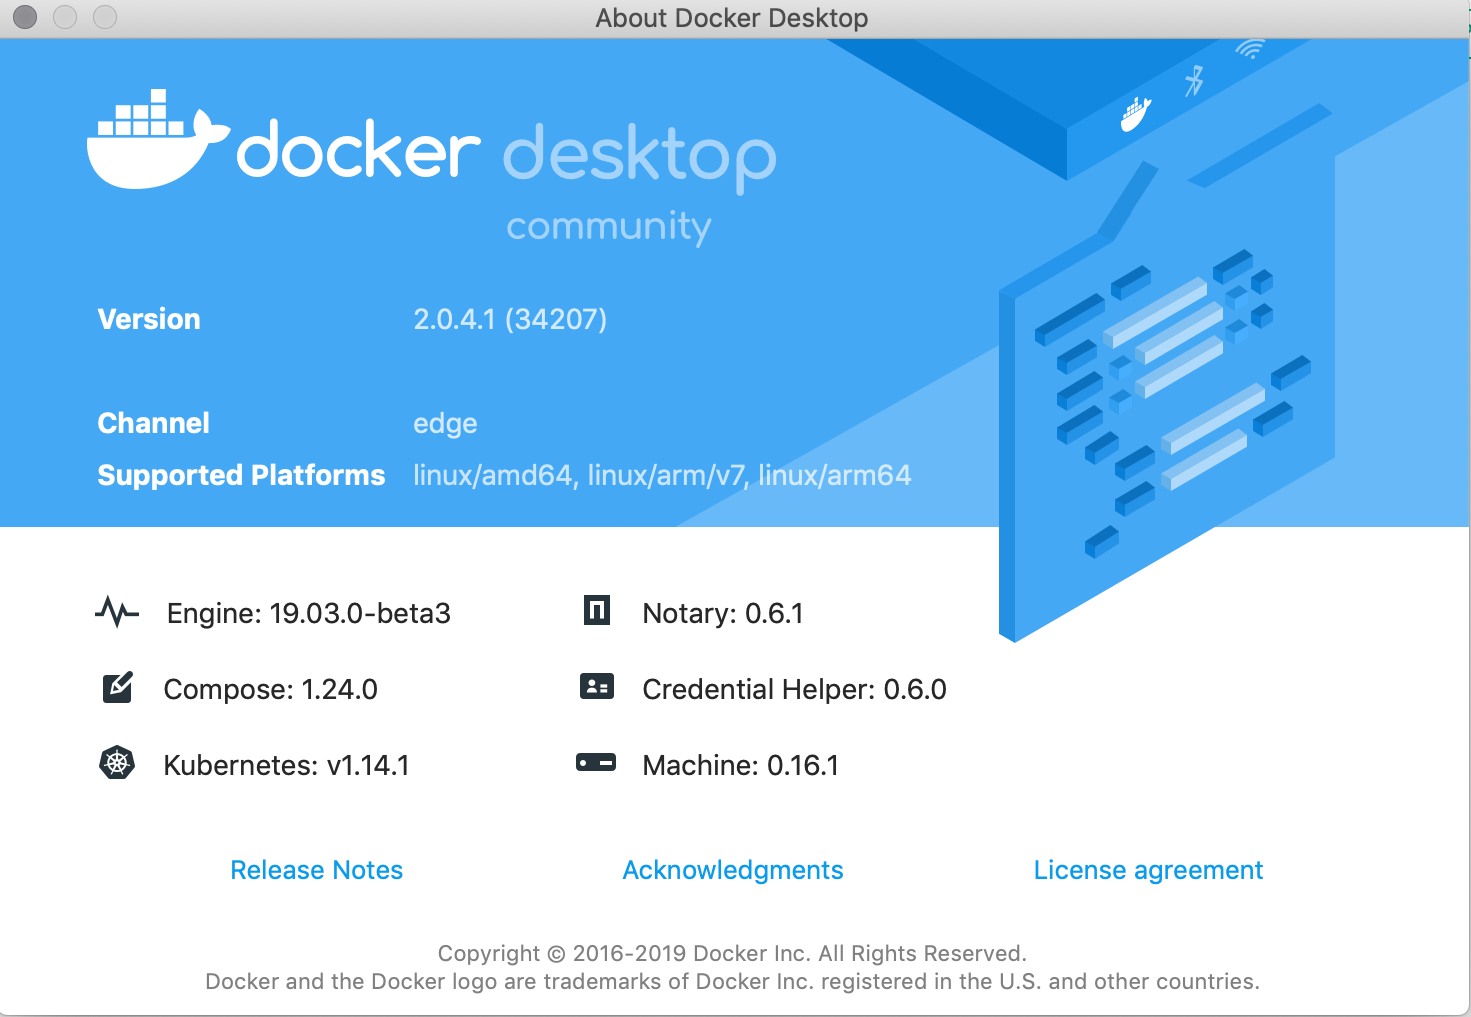Screen dimensions: 1471x1017
Task: Open the Acknowledgments link
Action: point(733,870)
